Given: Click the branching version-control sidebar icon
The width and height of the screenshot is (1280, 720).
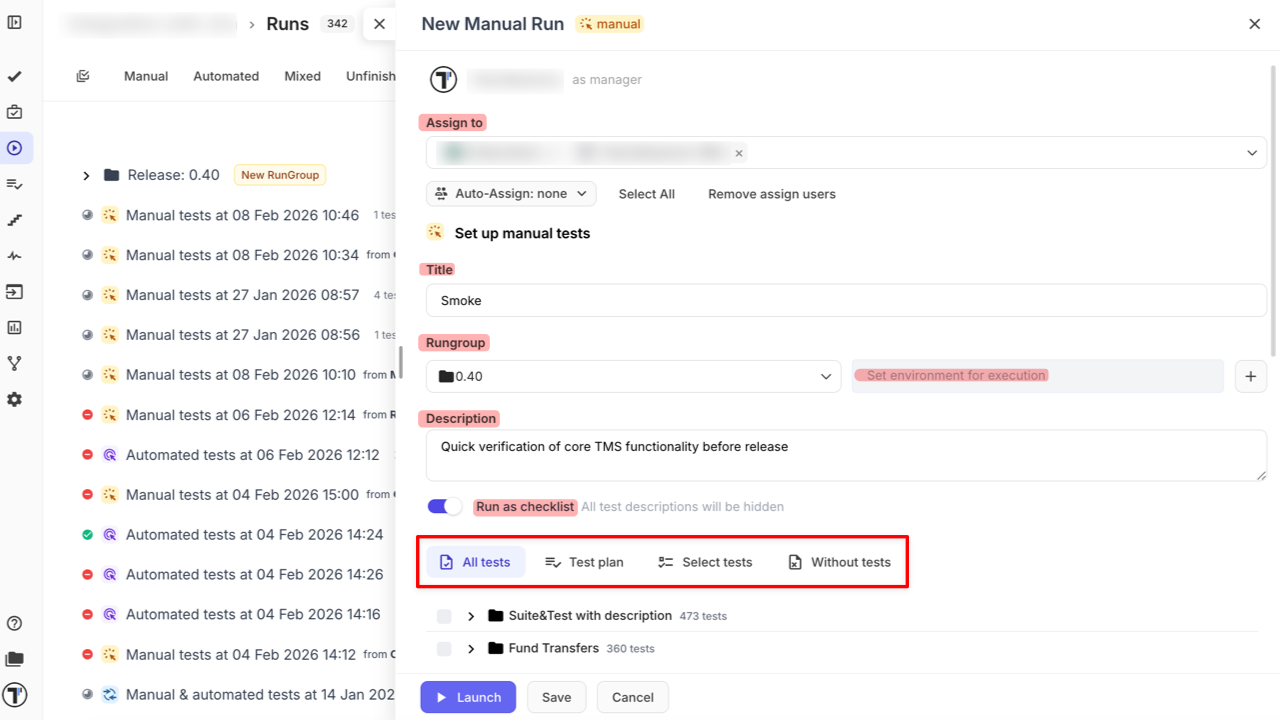Looking at the screenshot, I should tap(15, 363).
